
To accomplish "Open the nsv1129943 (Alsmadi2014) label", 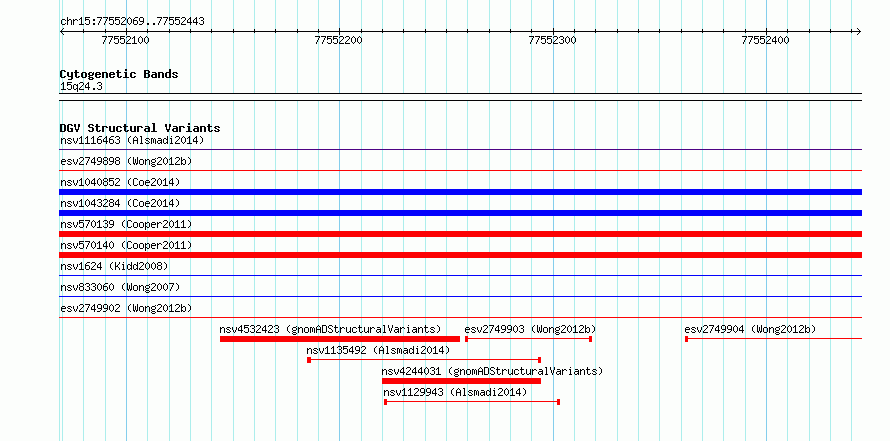I will [455, 392].
